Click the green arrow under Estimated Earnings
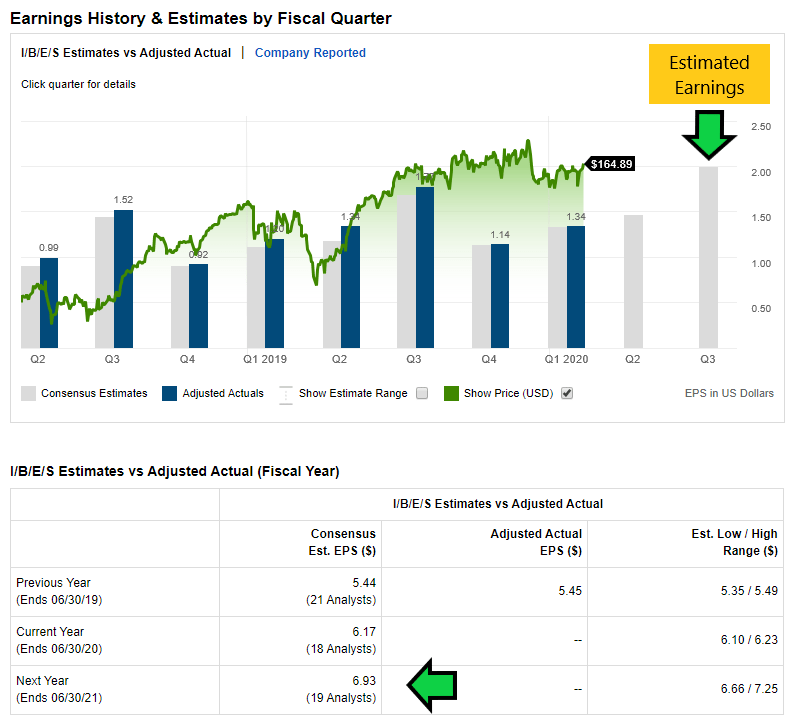The image size is (794, 722). [709, 133]
